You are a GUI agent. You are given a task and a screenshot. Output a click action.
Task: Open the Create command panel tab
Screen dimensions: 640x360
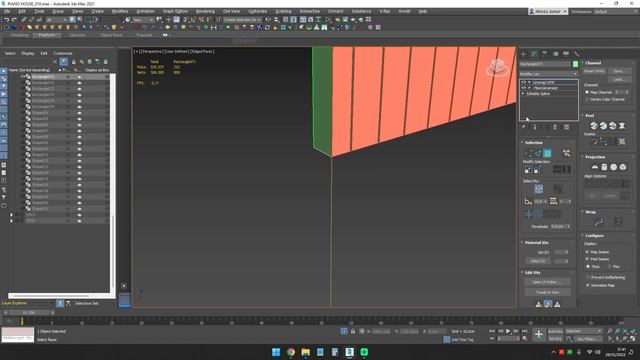click(523, 54)
